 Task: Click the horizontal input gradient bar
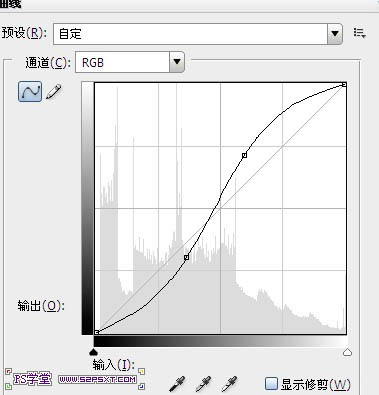click(x=220, y=341)
